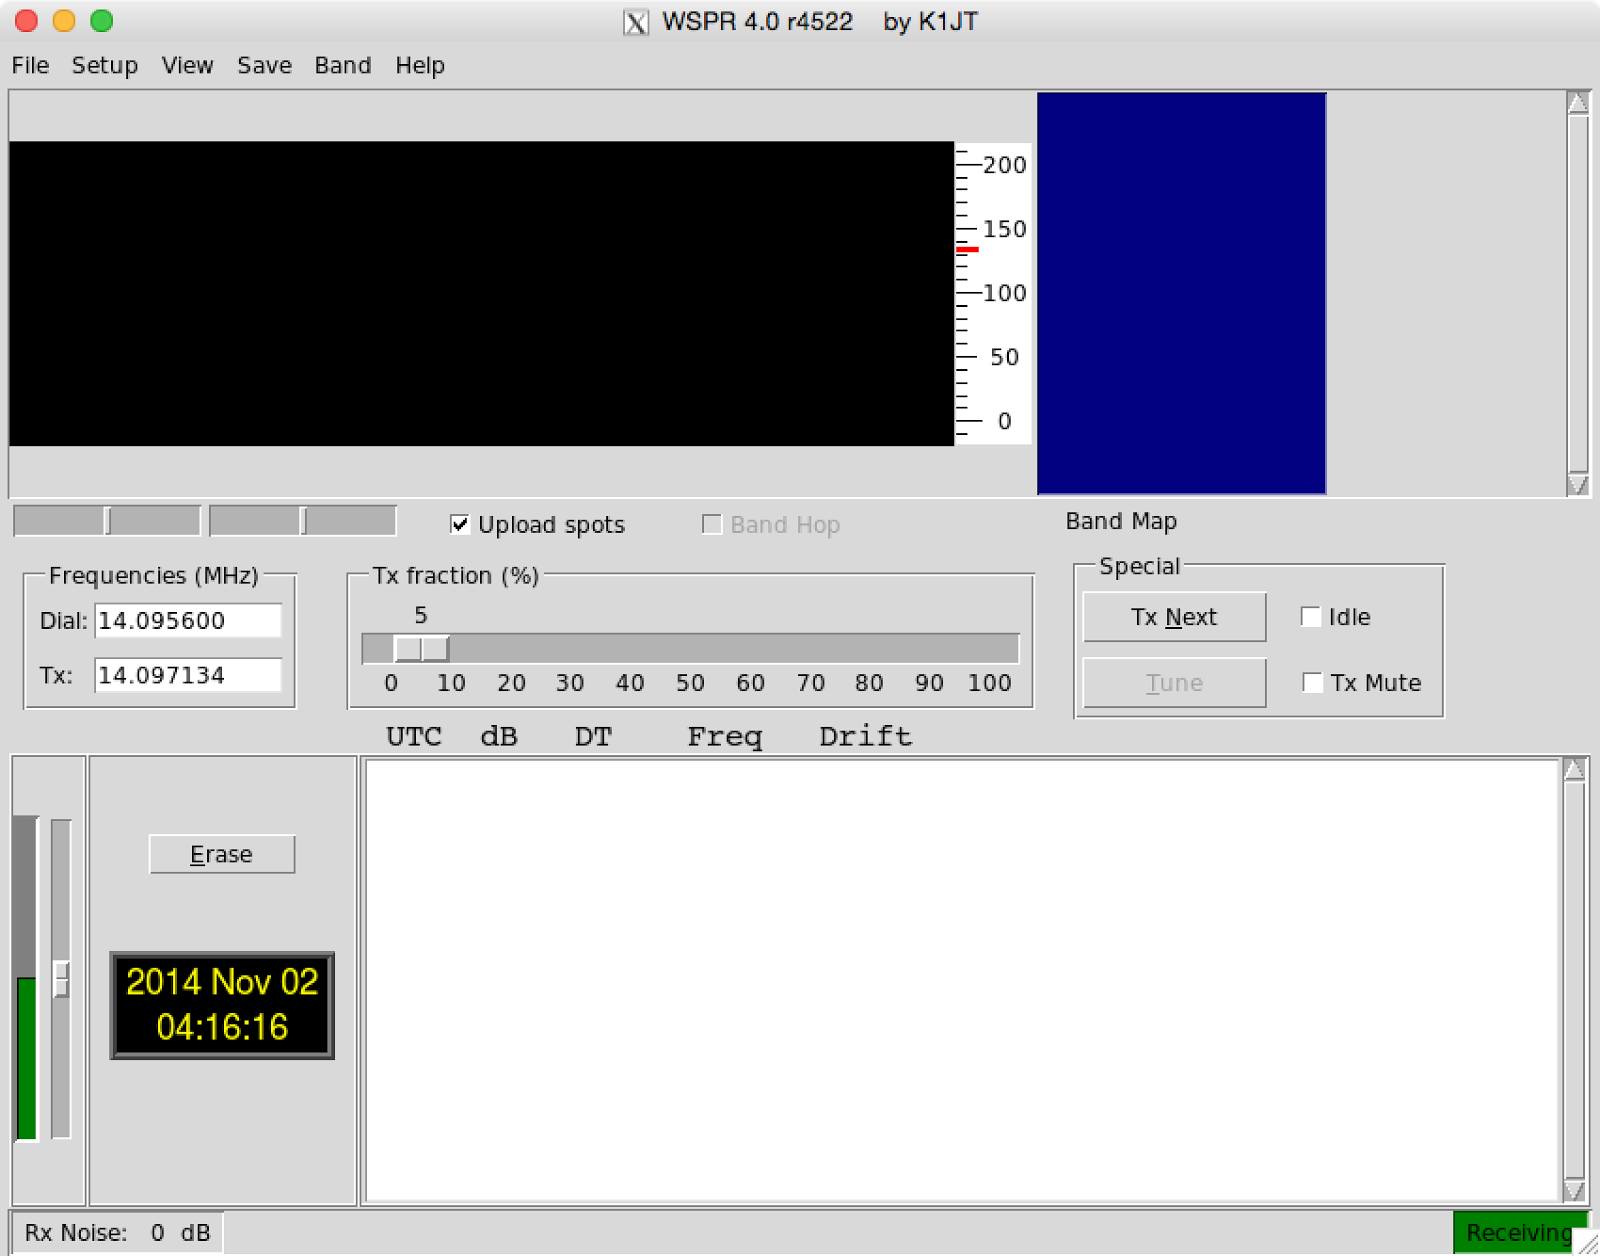Click the waterfall vertical scrollbar track
Screen dimensions: 1600x1256
pos(1578,293)
